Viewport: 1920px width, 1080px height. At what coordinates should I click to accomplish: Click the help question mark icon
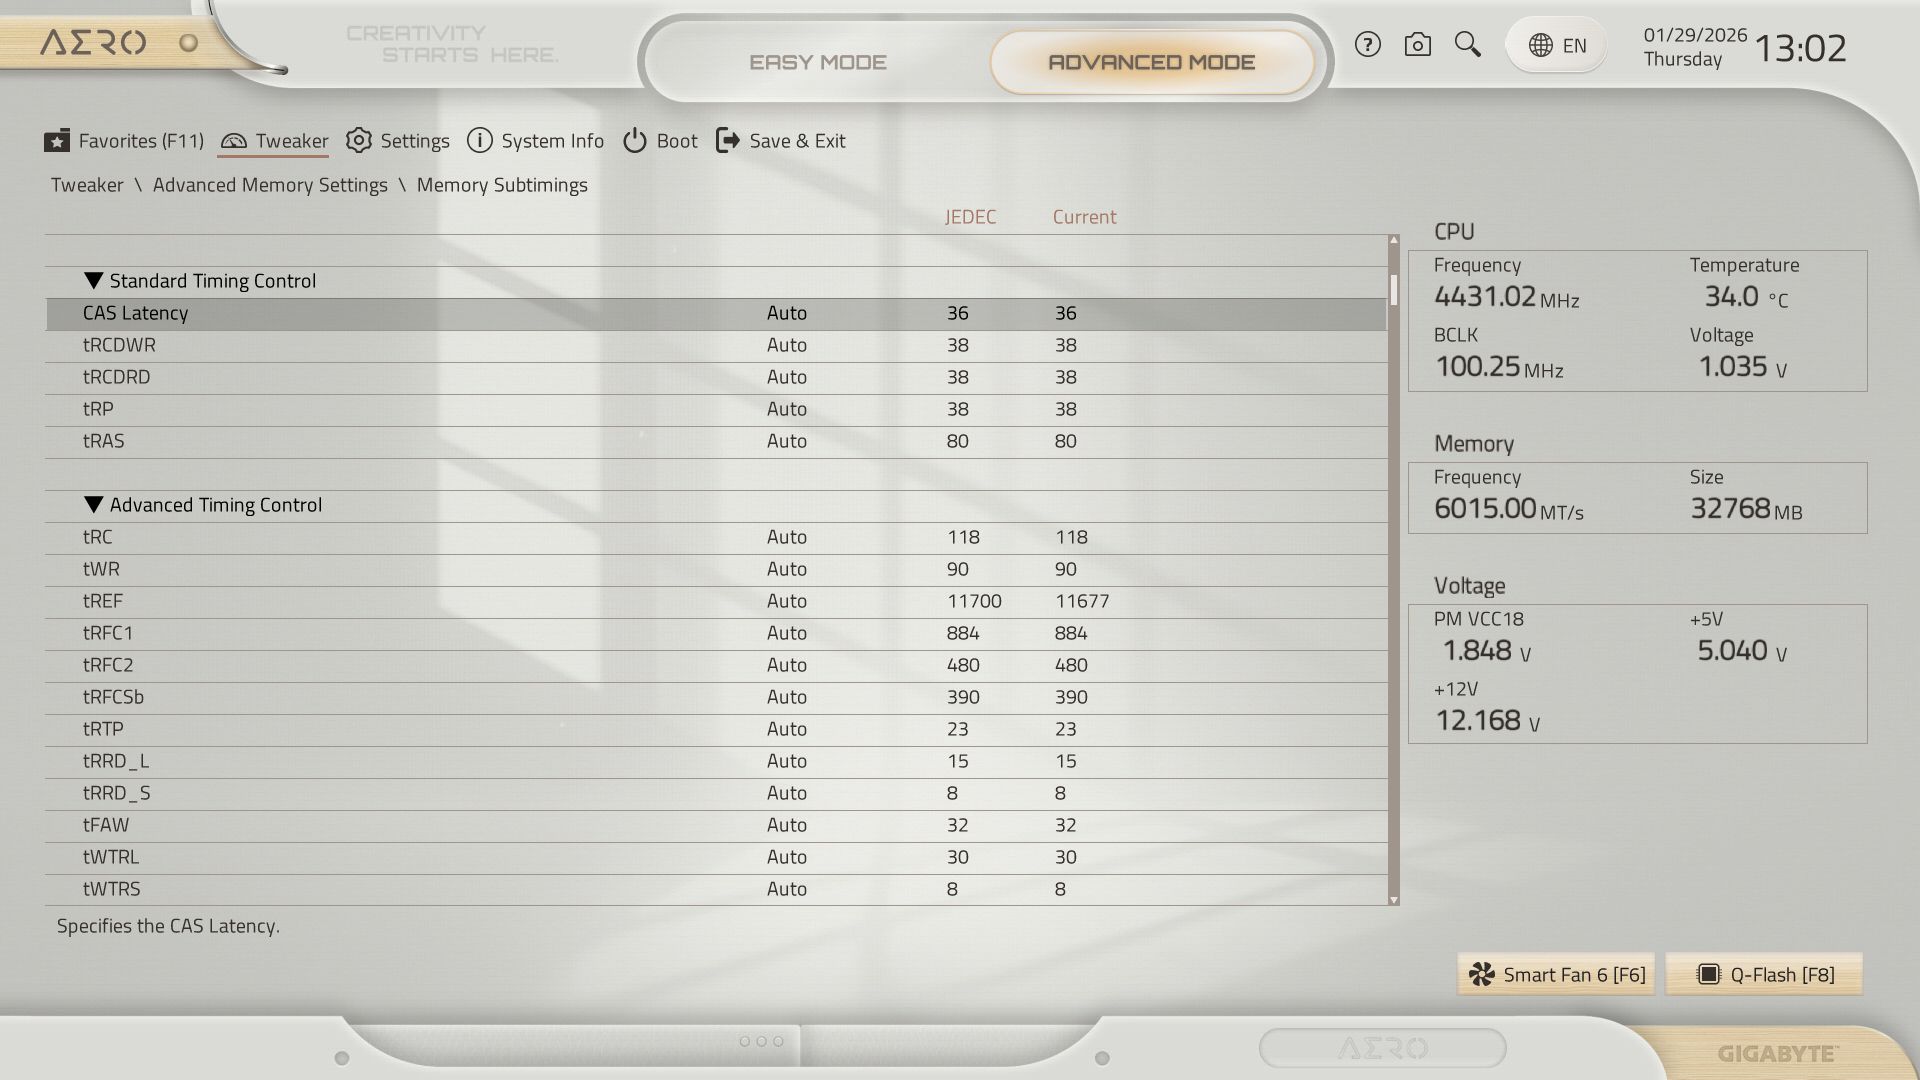click(x=1367, y=45)
